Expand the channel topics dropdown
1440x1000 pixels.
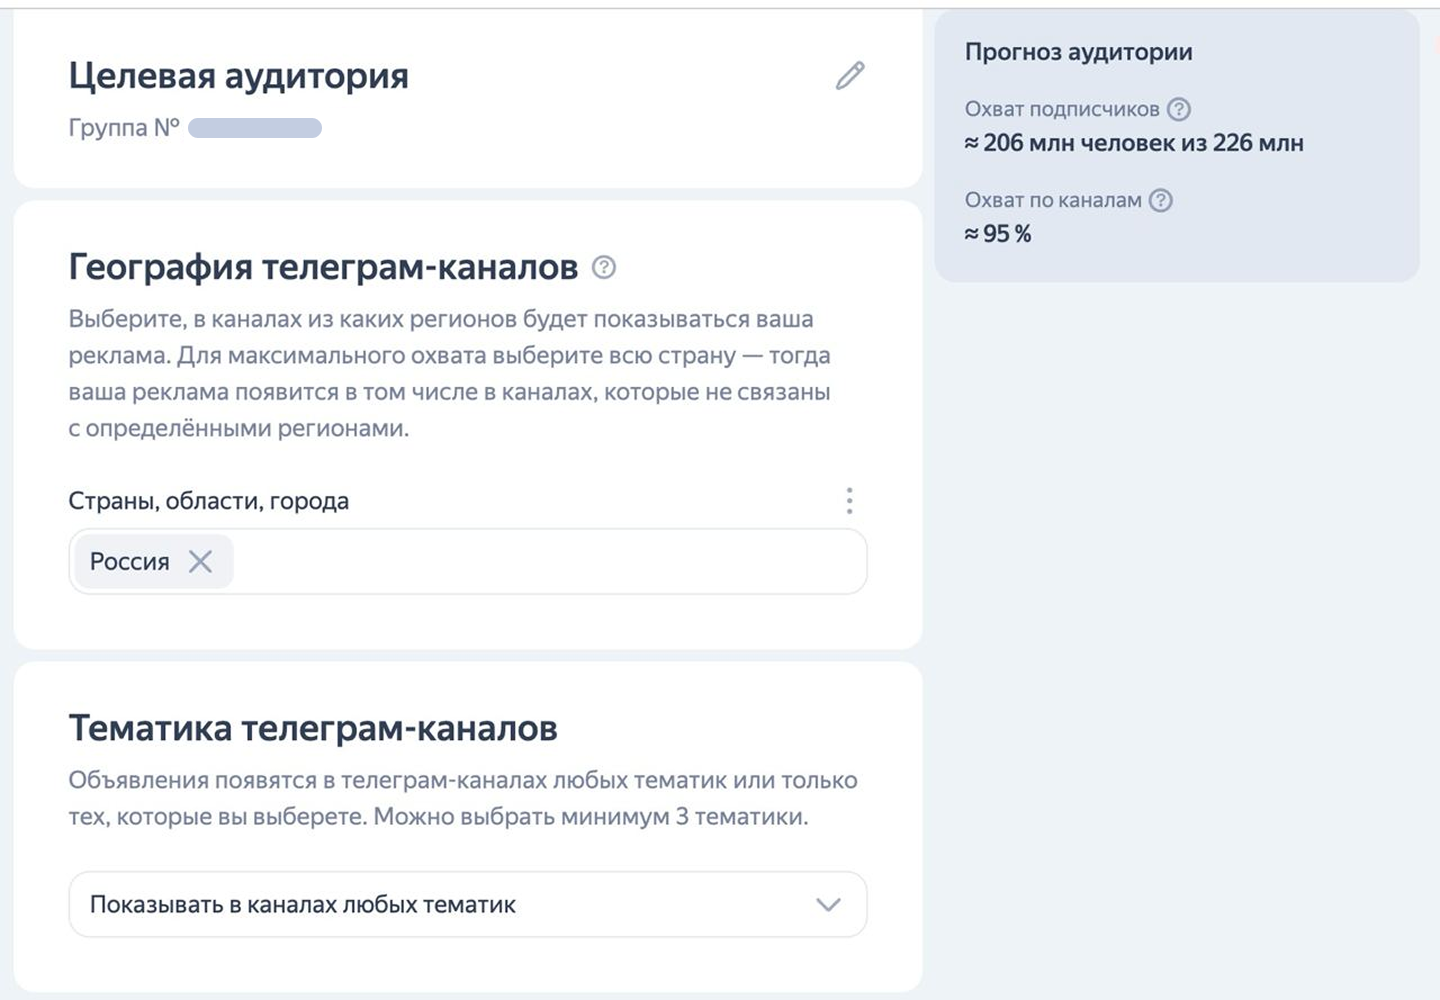pyautogui.click(x=468, y=904)
